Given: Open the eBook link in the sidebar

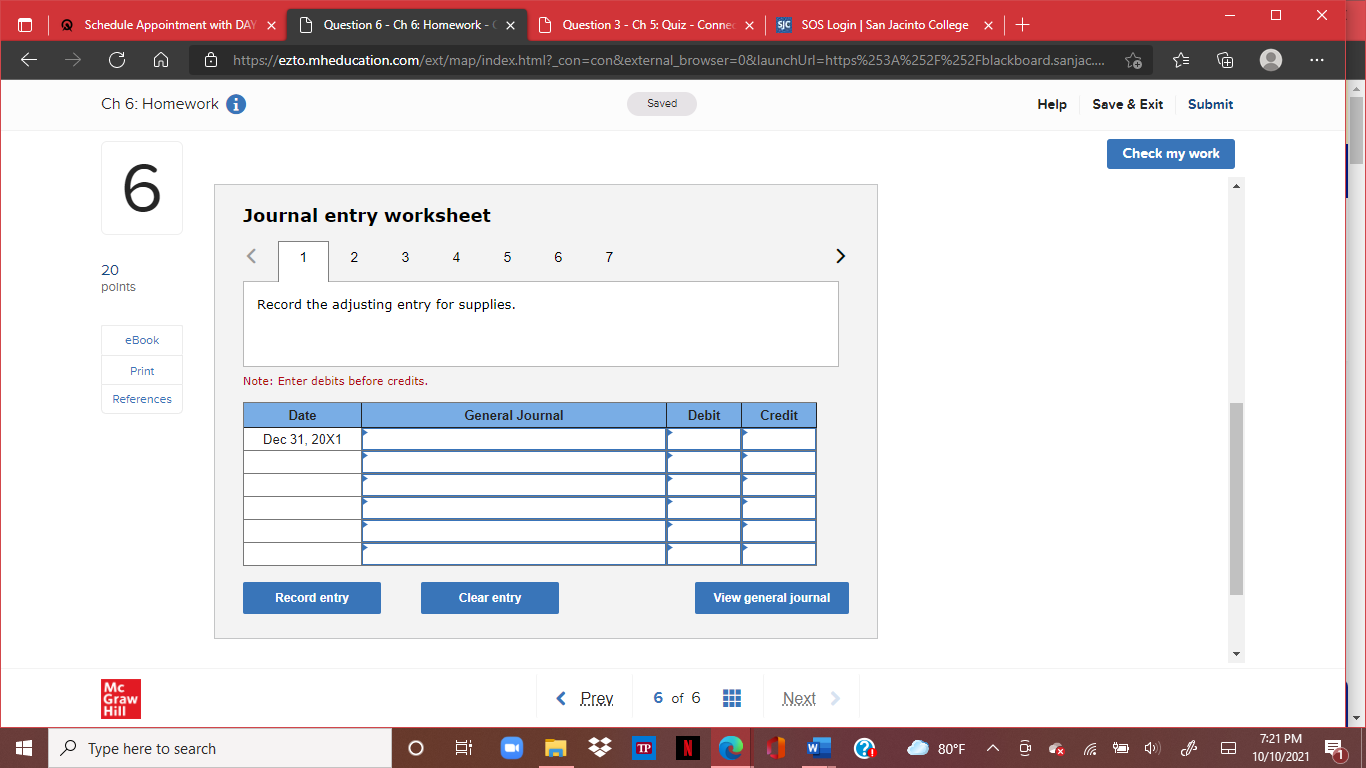Looking at the screenshot, I should tap(141, 340).
